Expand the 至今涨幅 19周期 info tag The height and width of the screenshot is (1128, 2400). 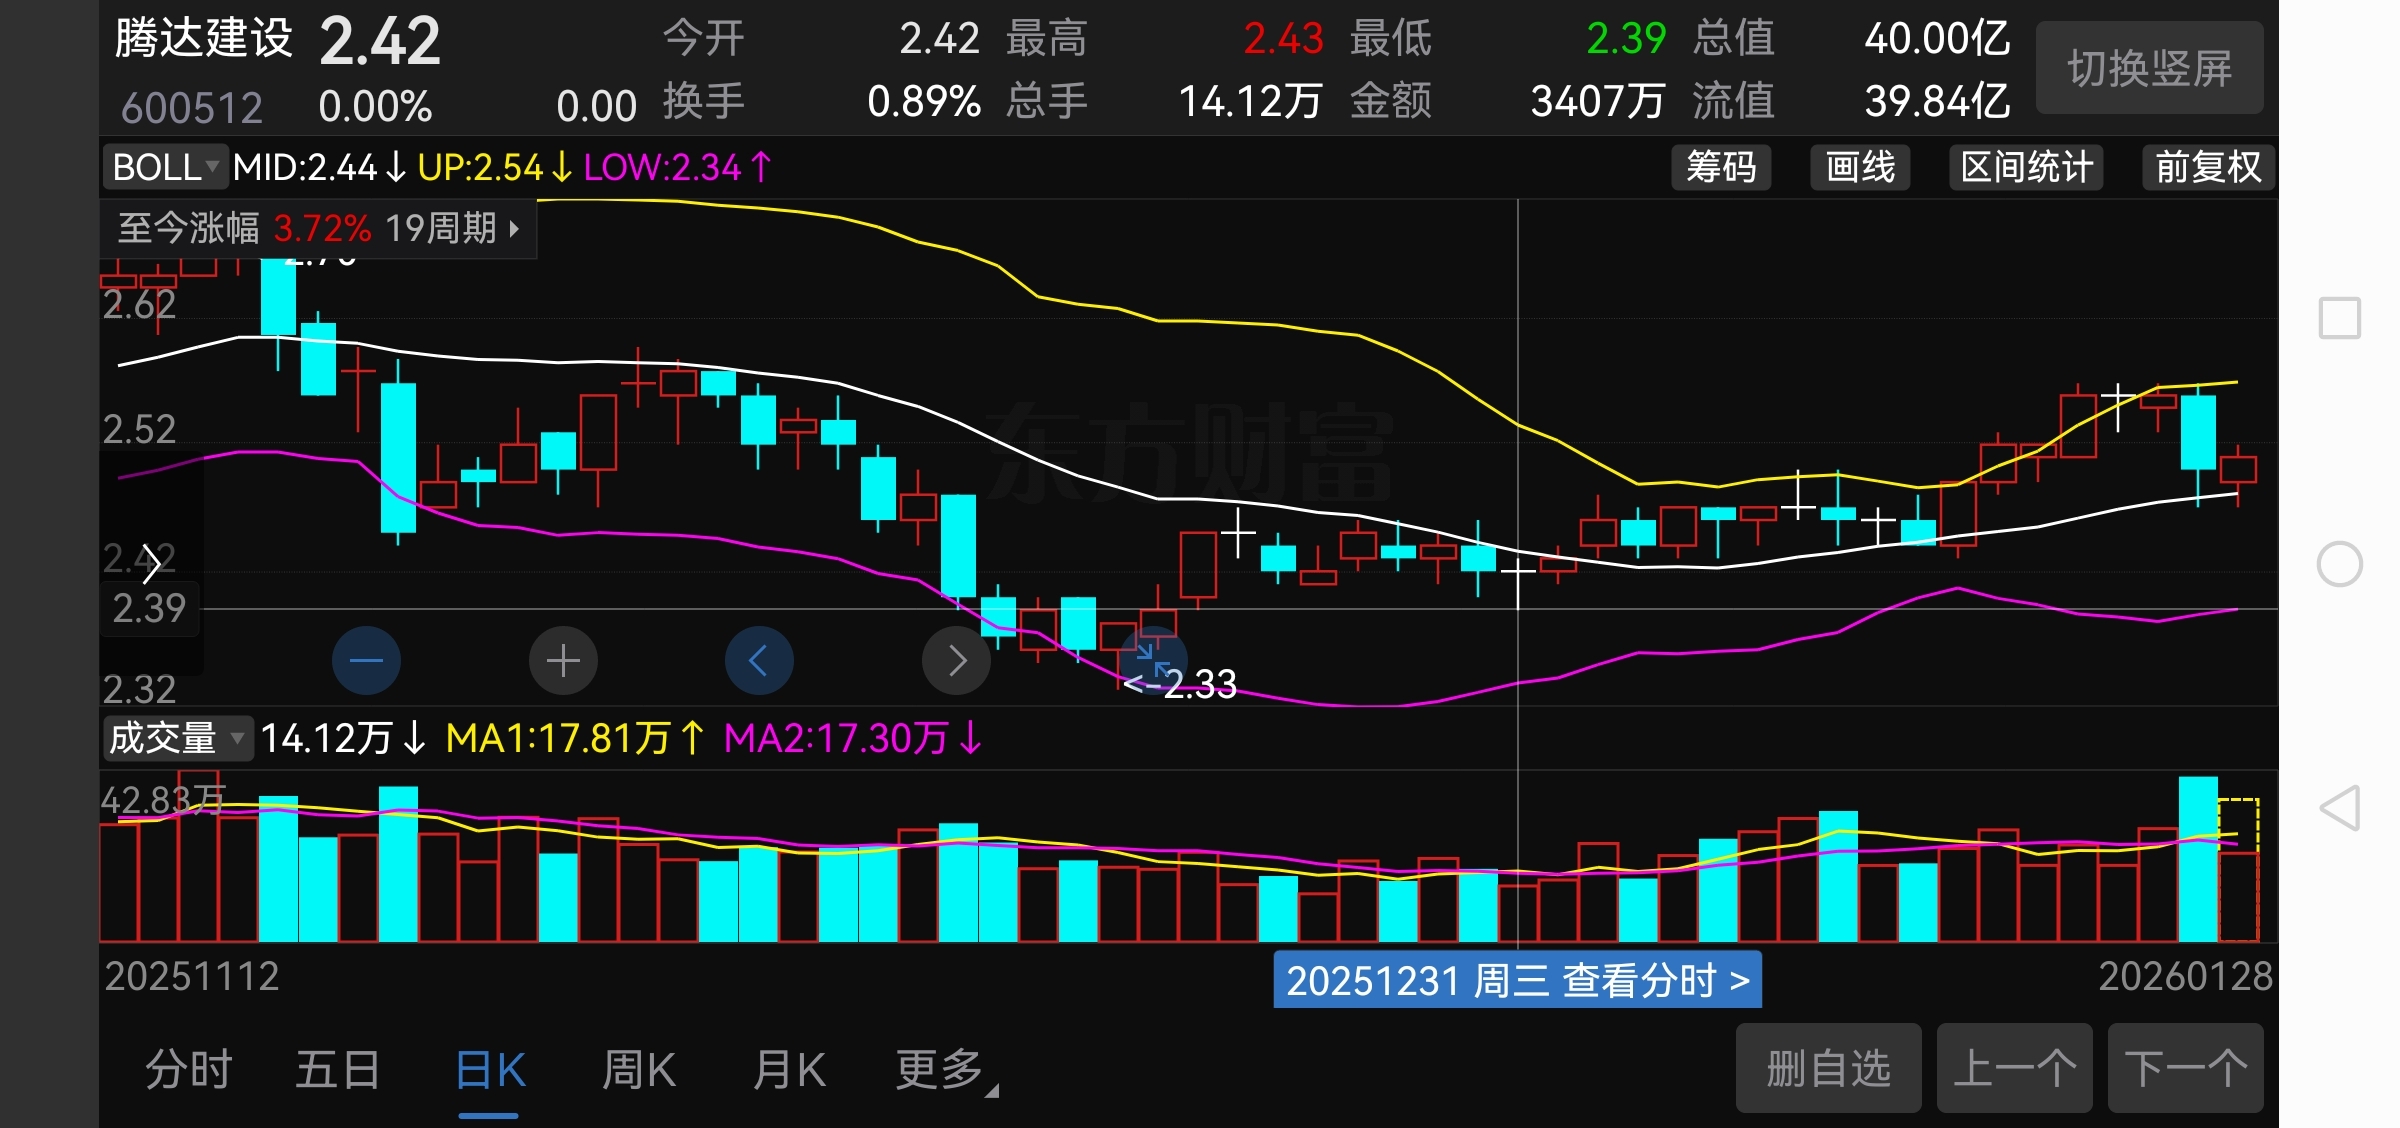pos(318,229)
